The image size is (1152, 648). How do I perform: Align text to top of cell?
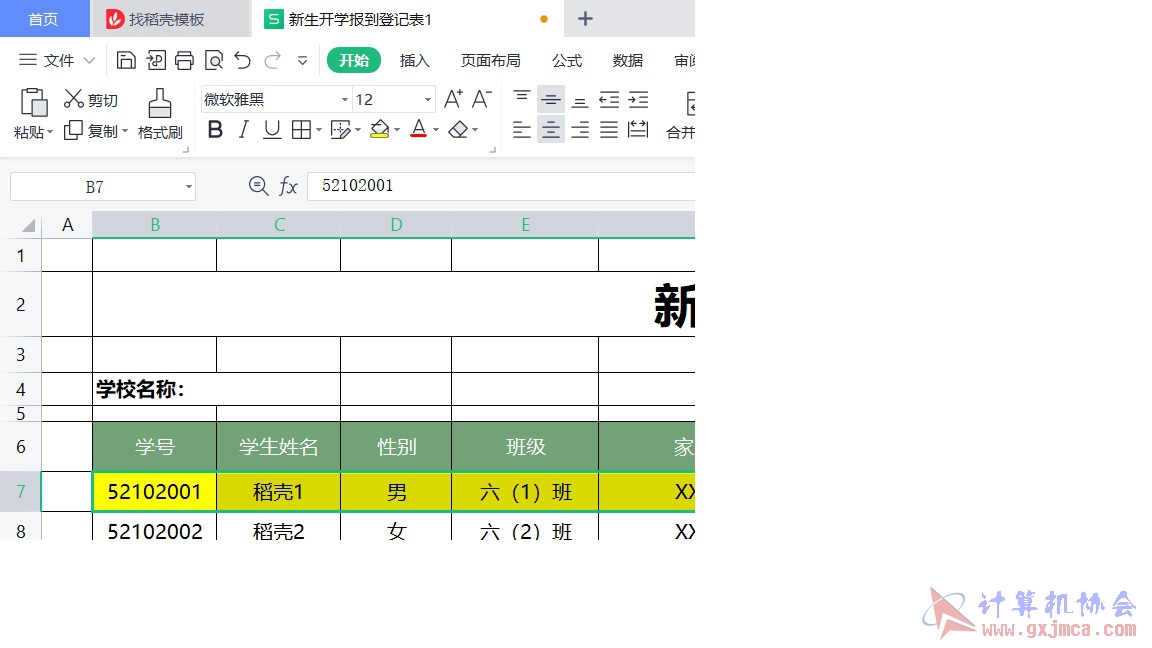click(x=522, y=98)
